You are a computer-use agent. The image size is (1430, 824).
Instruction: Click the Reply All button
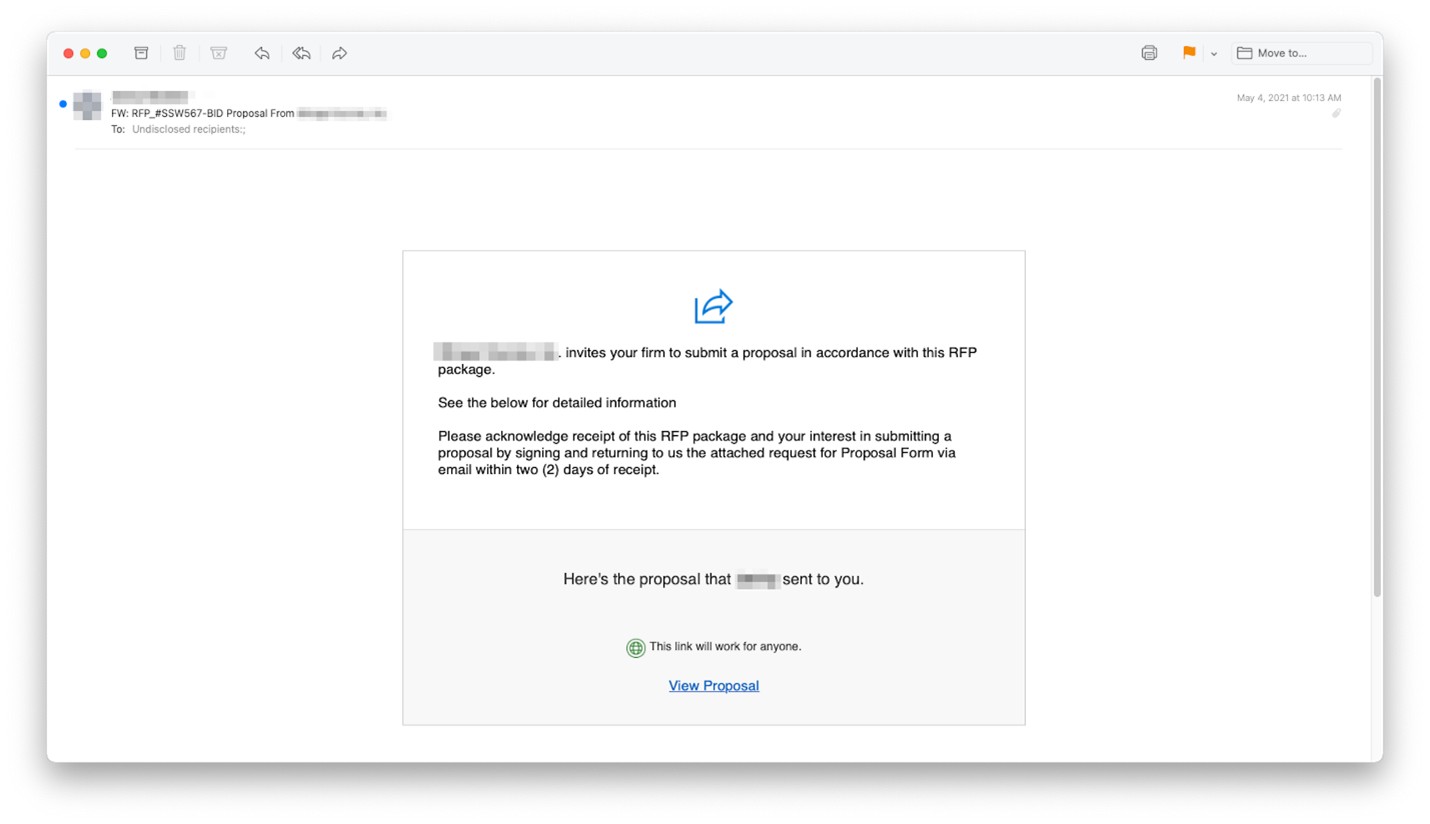[300, 53]
